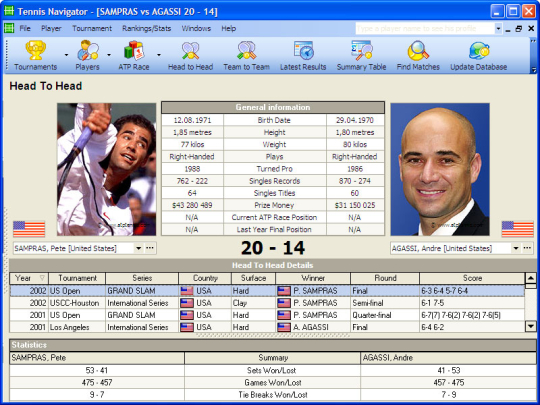The height and width of the screenshot is (405, 540).
Task: Click the Tie Breaks Won/Lost summary row
Action: (273, 395)
